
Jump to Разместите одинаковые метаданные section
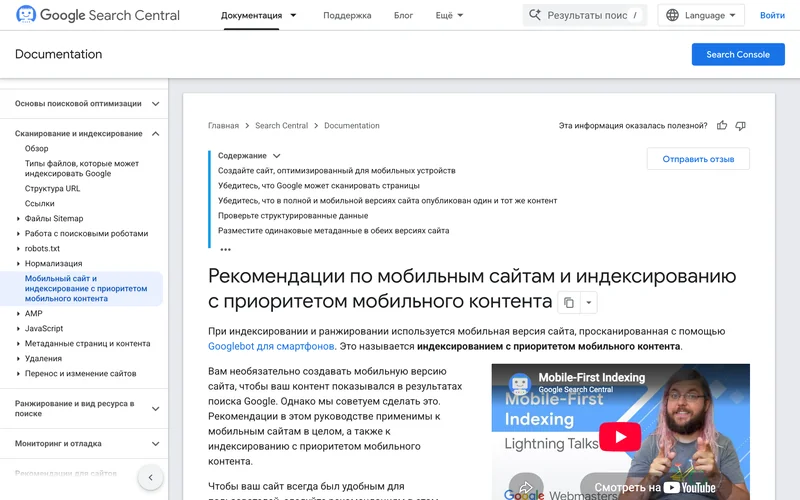[x=334, y=231]
